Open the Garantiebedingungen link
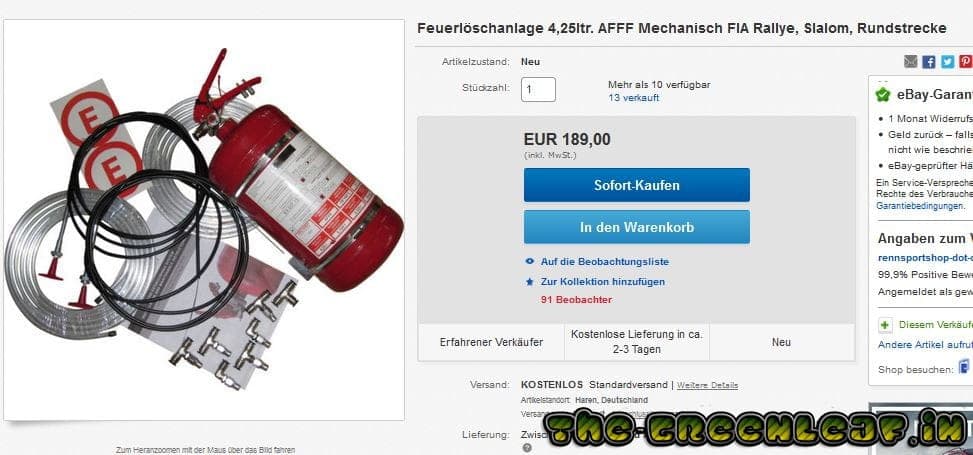The width and height of the screenshot is (973, 455). point(920,206)
